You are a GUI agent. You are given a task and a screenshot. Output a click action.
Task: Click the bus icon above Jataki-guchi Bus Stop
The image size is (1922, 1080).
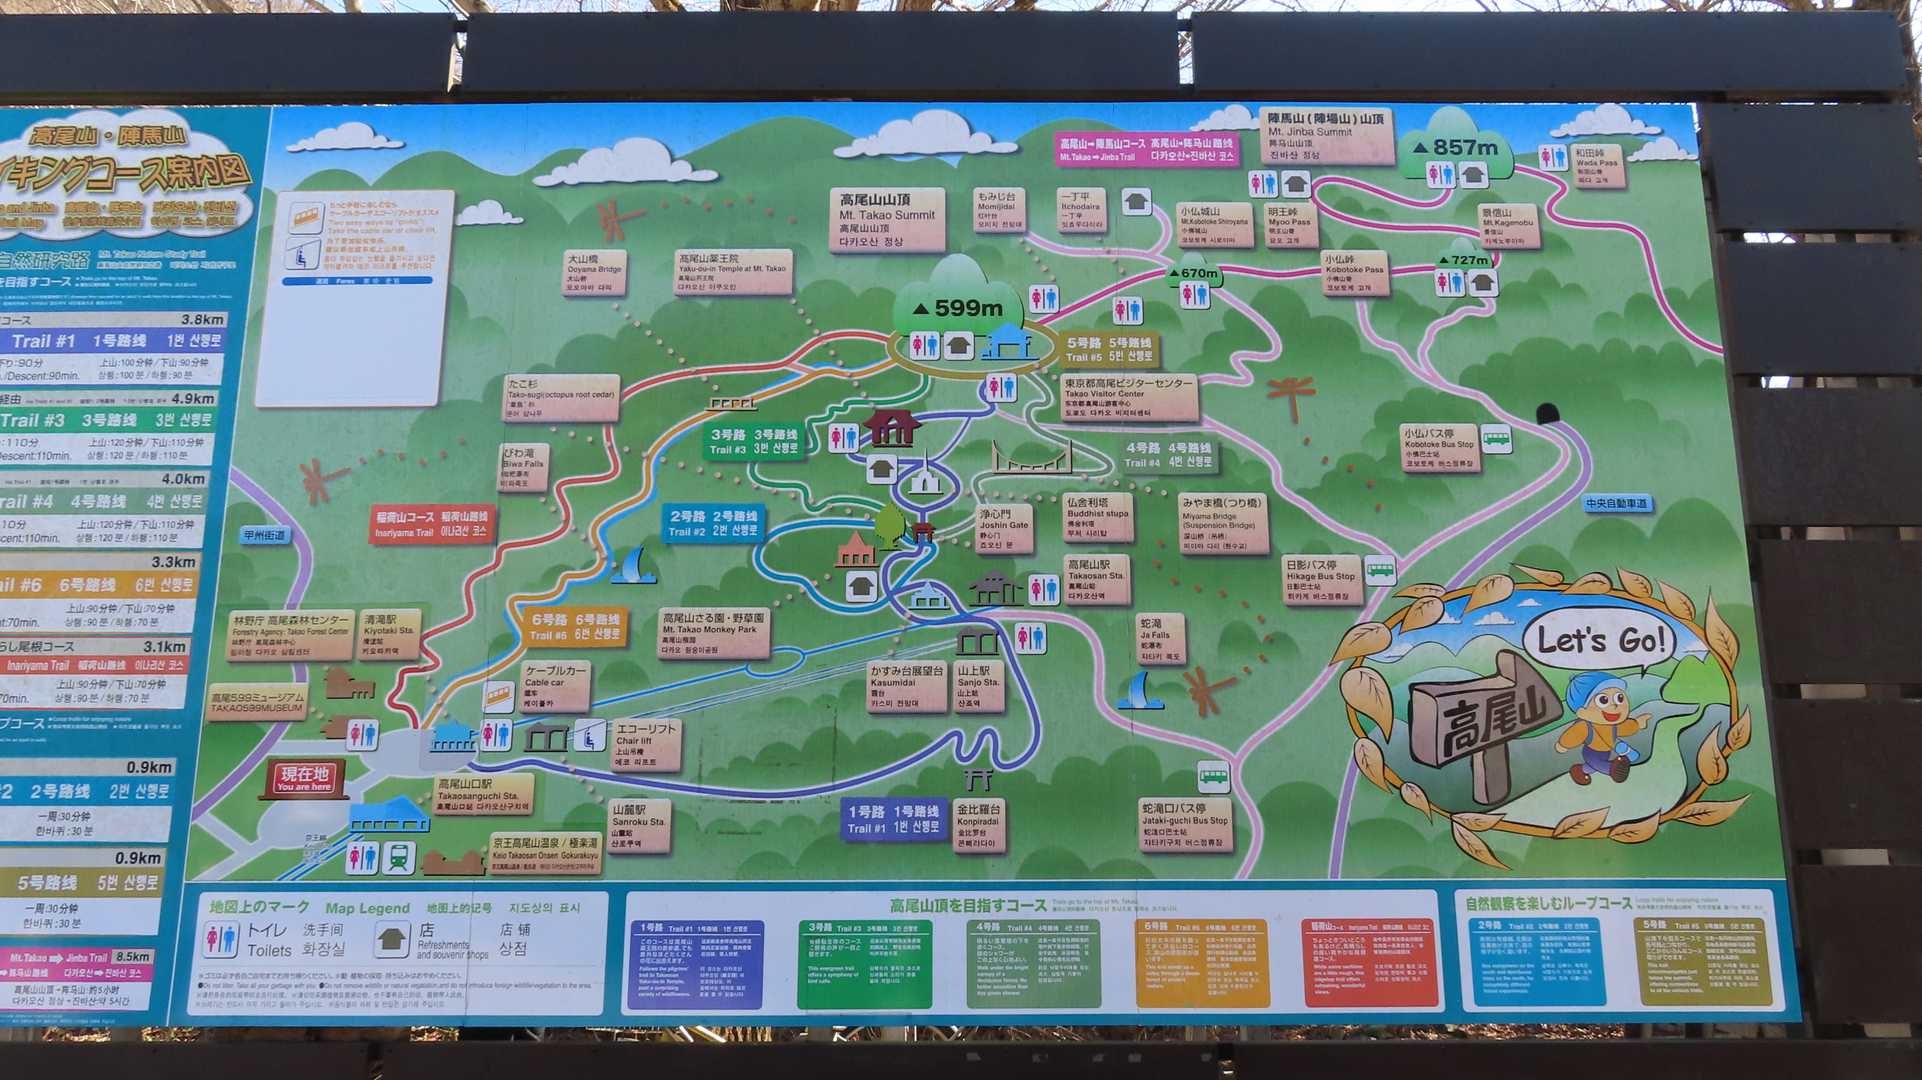point(1213,775)
